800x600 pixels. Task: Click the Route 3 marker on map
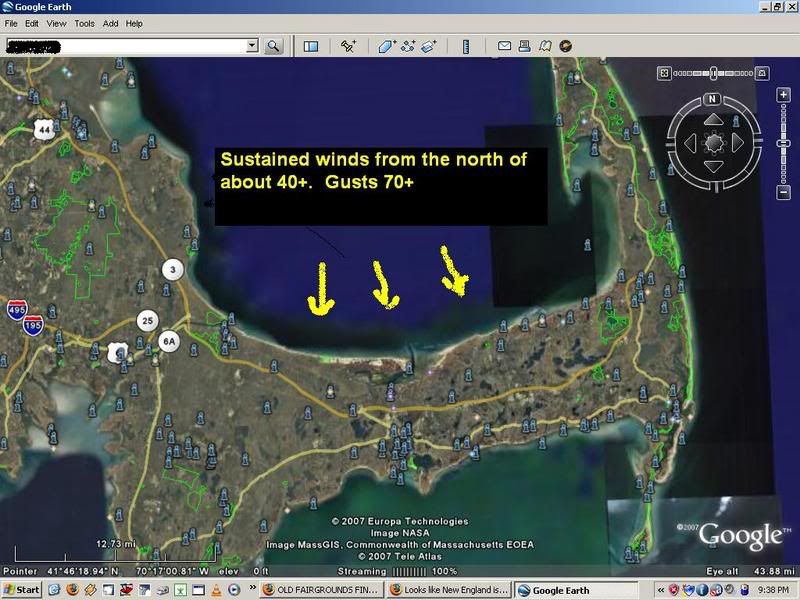coord(173,269)
